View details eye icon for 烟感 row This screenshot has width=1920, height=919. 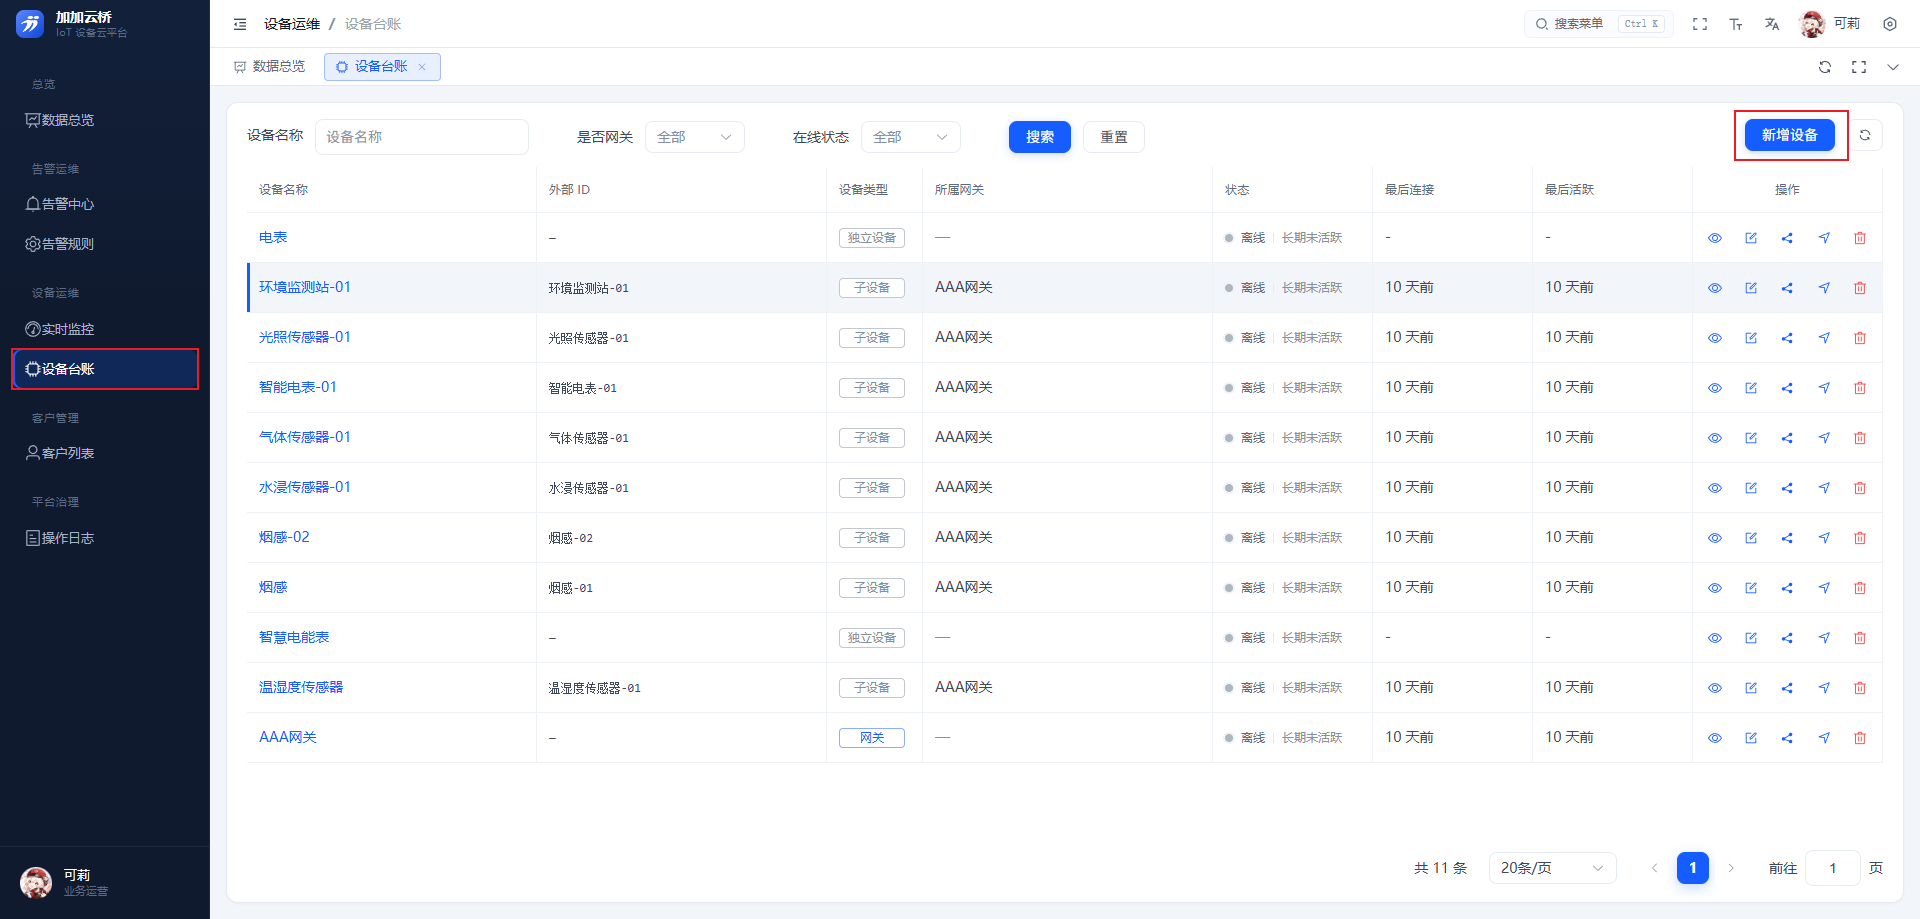coord(1715,588)
